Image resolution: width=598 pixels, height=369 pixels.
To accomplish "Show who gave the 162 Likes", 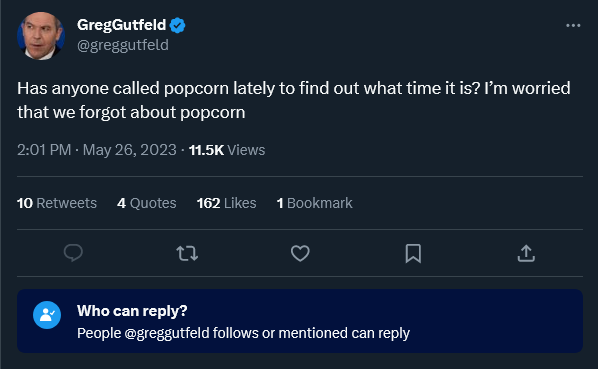I will [227, 203].
